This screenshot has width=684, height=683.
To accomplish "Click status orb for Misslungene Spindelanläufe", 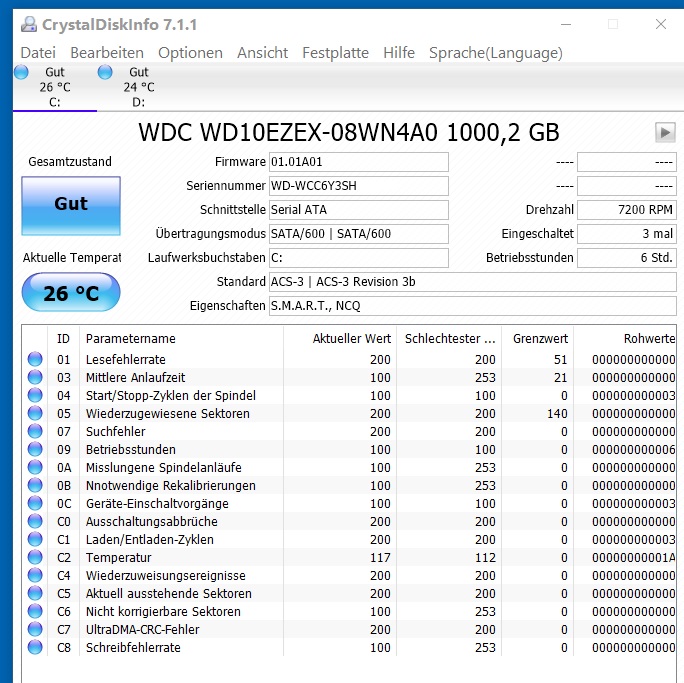I will pyautogui.click(x=35, y=467).
